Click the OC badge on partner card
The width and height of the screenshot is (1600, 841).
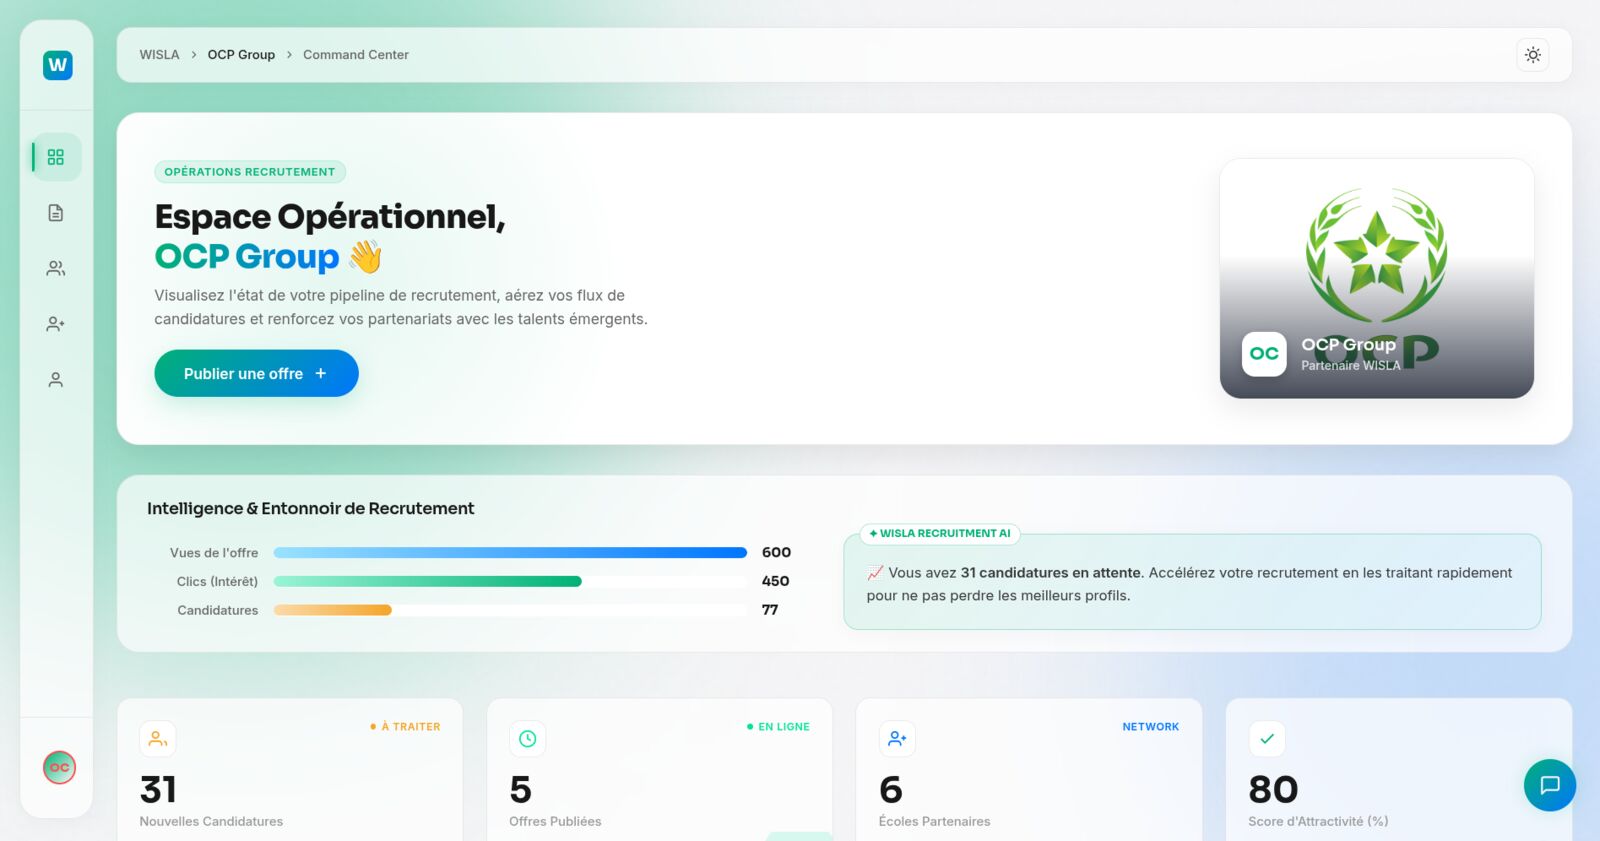[1264, 354]
